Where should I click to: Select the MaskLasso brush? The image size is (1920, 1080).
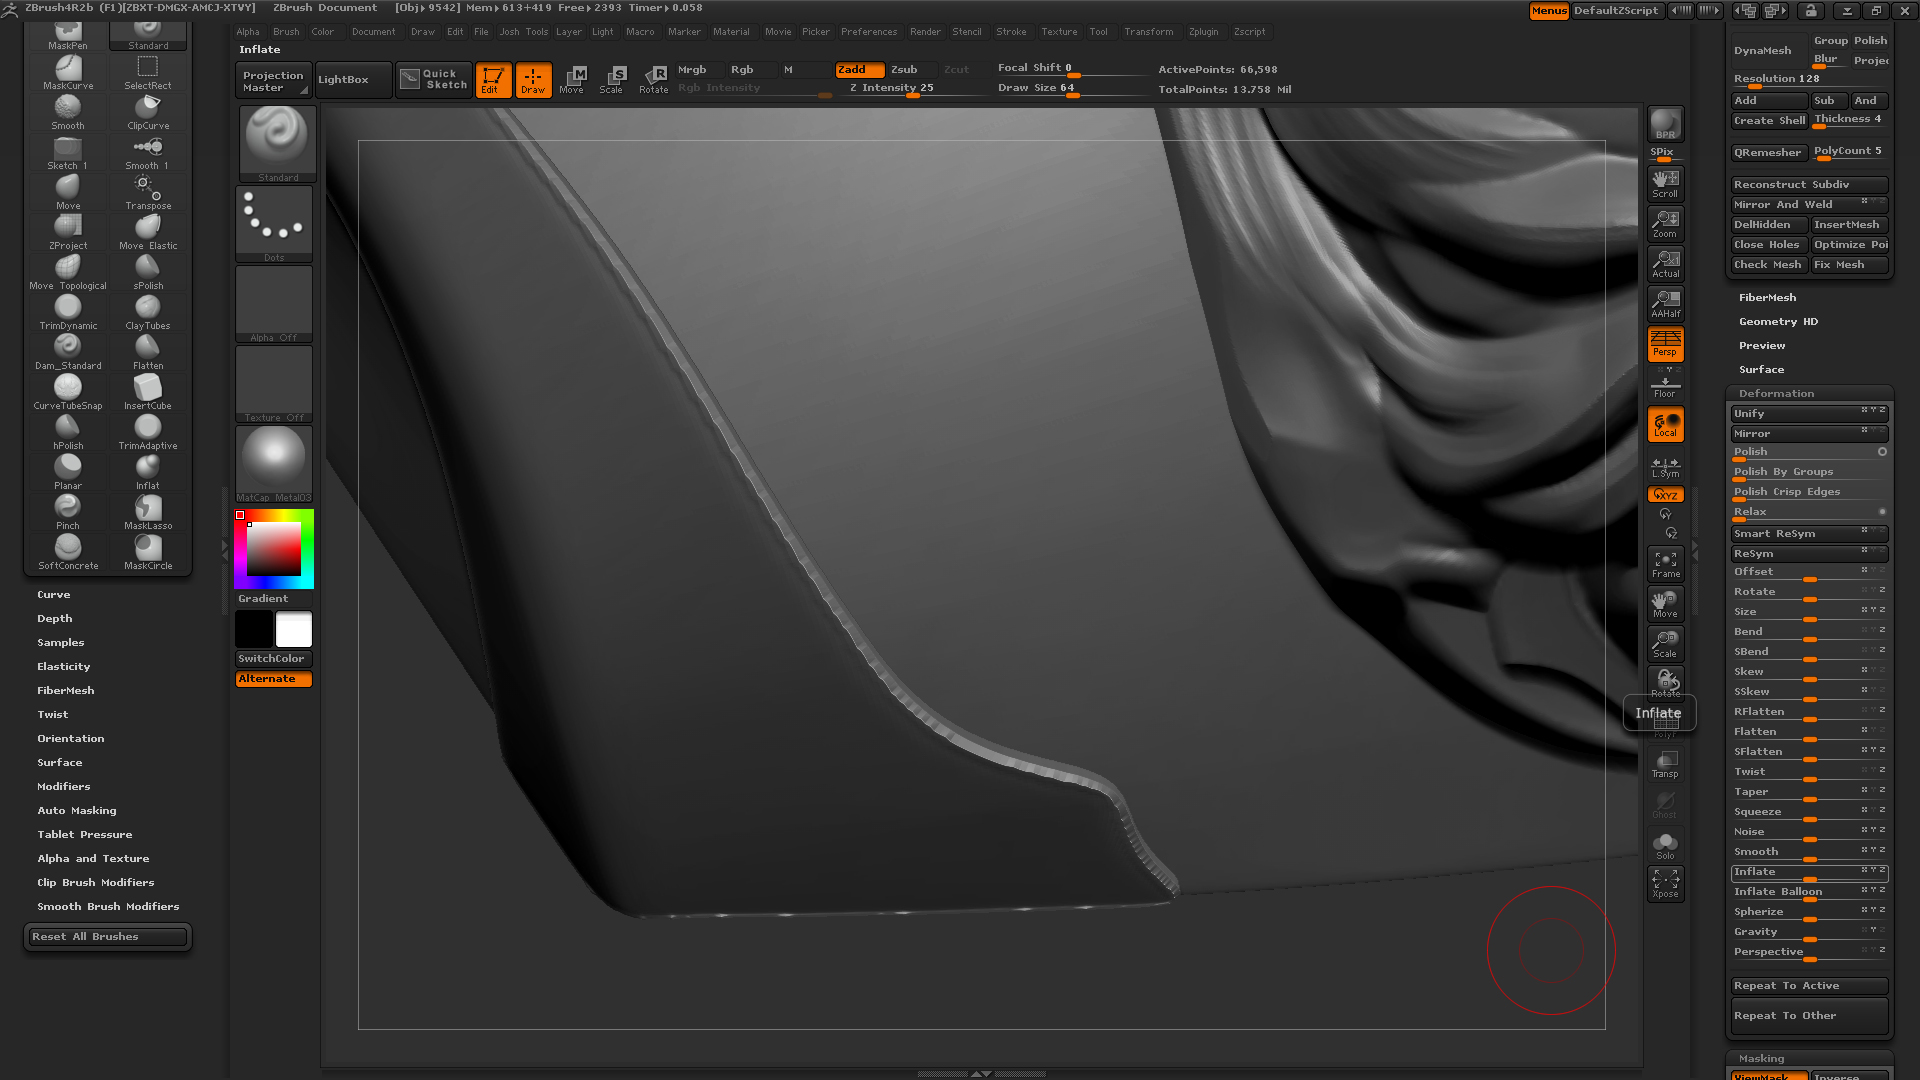(148, 512)
